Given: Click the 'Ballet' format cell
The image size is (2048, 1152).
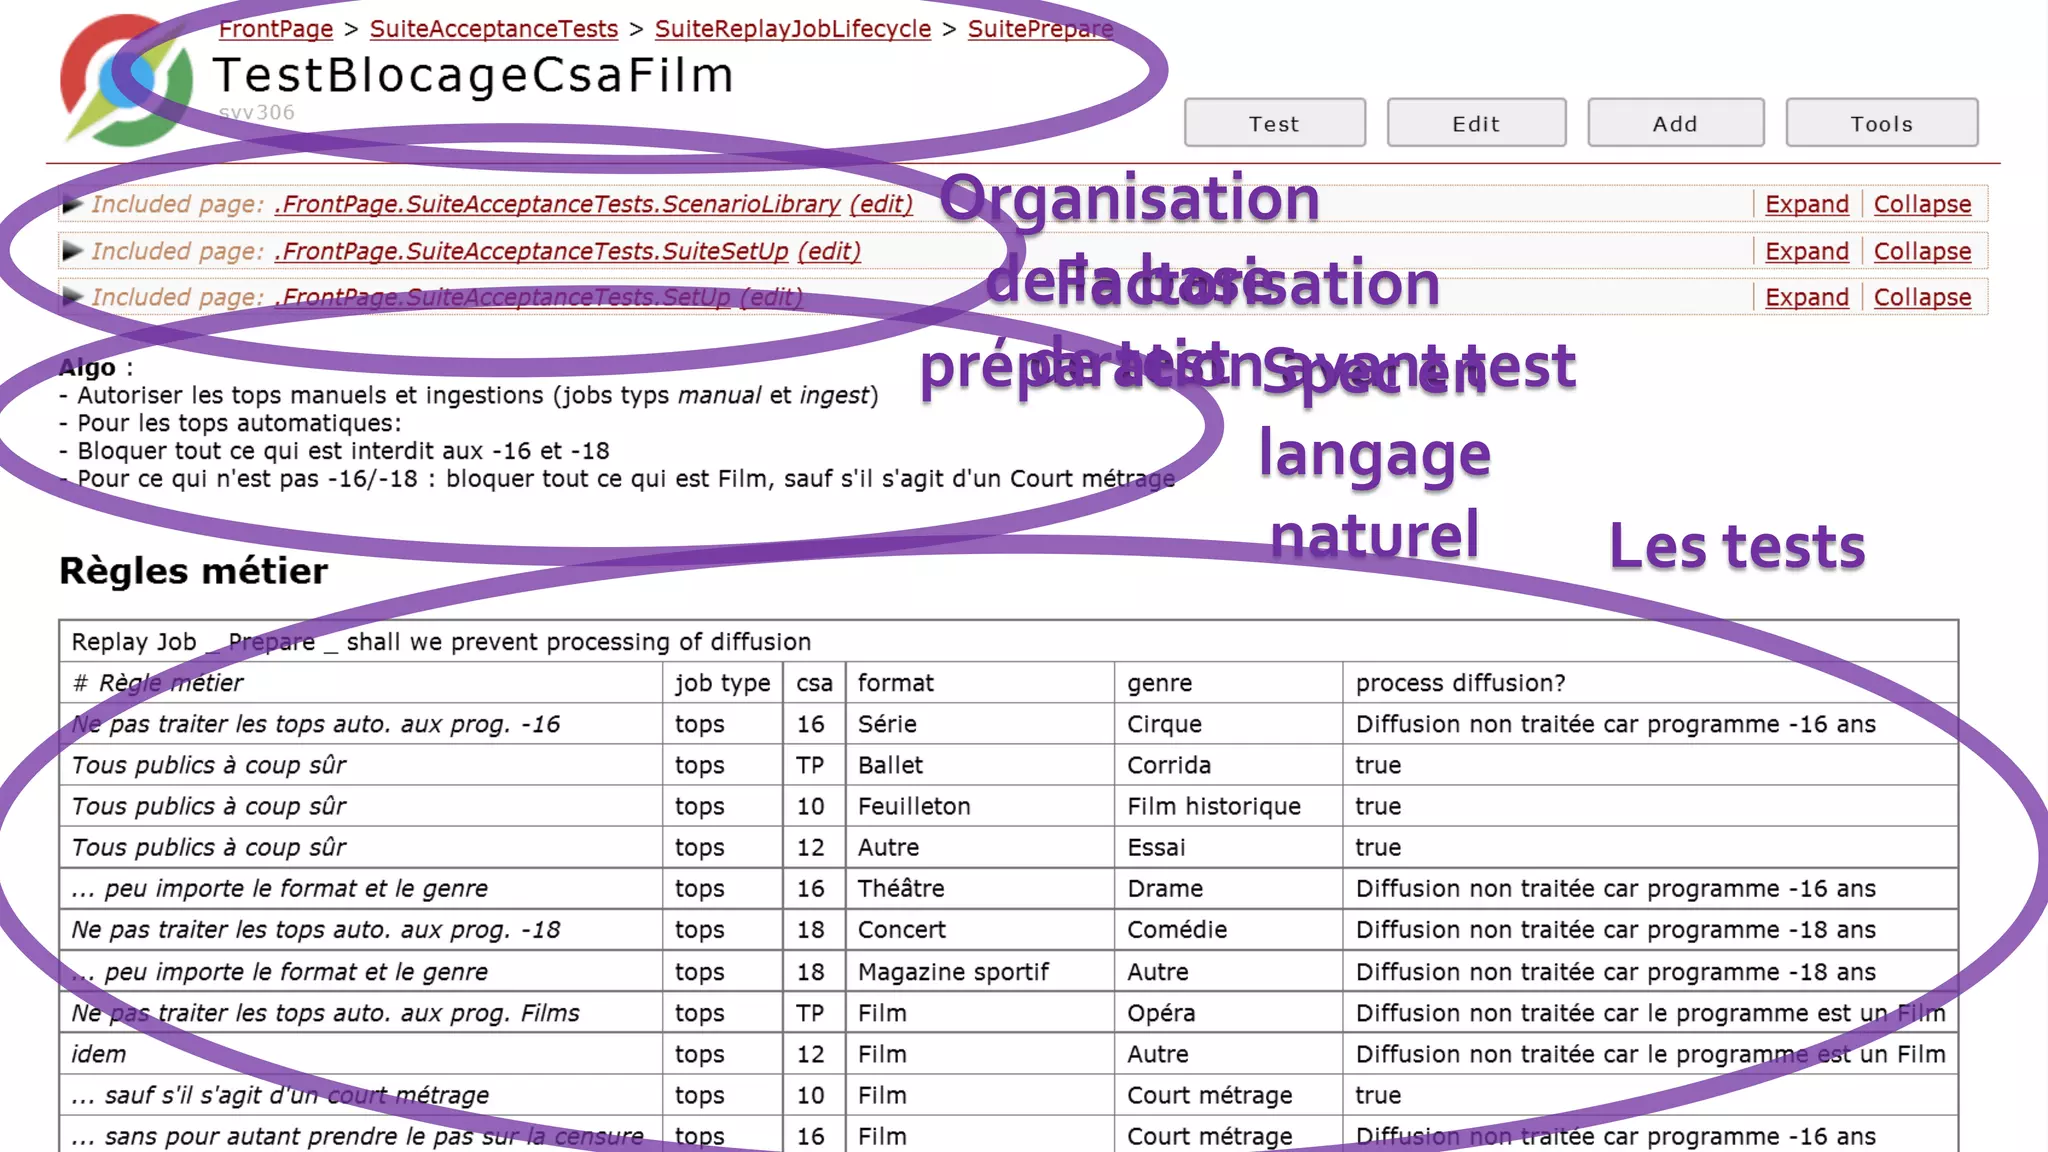Looking at the screenshot, I should [980, 765].
